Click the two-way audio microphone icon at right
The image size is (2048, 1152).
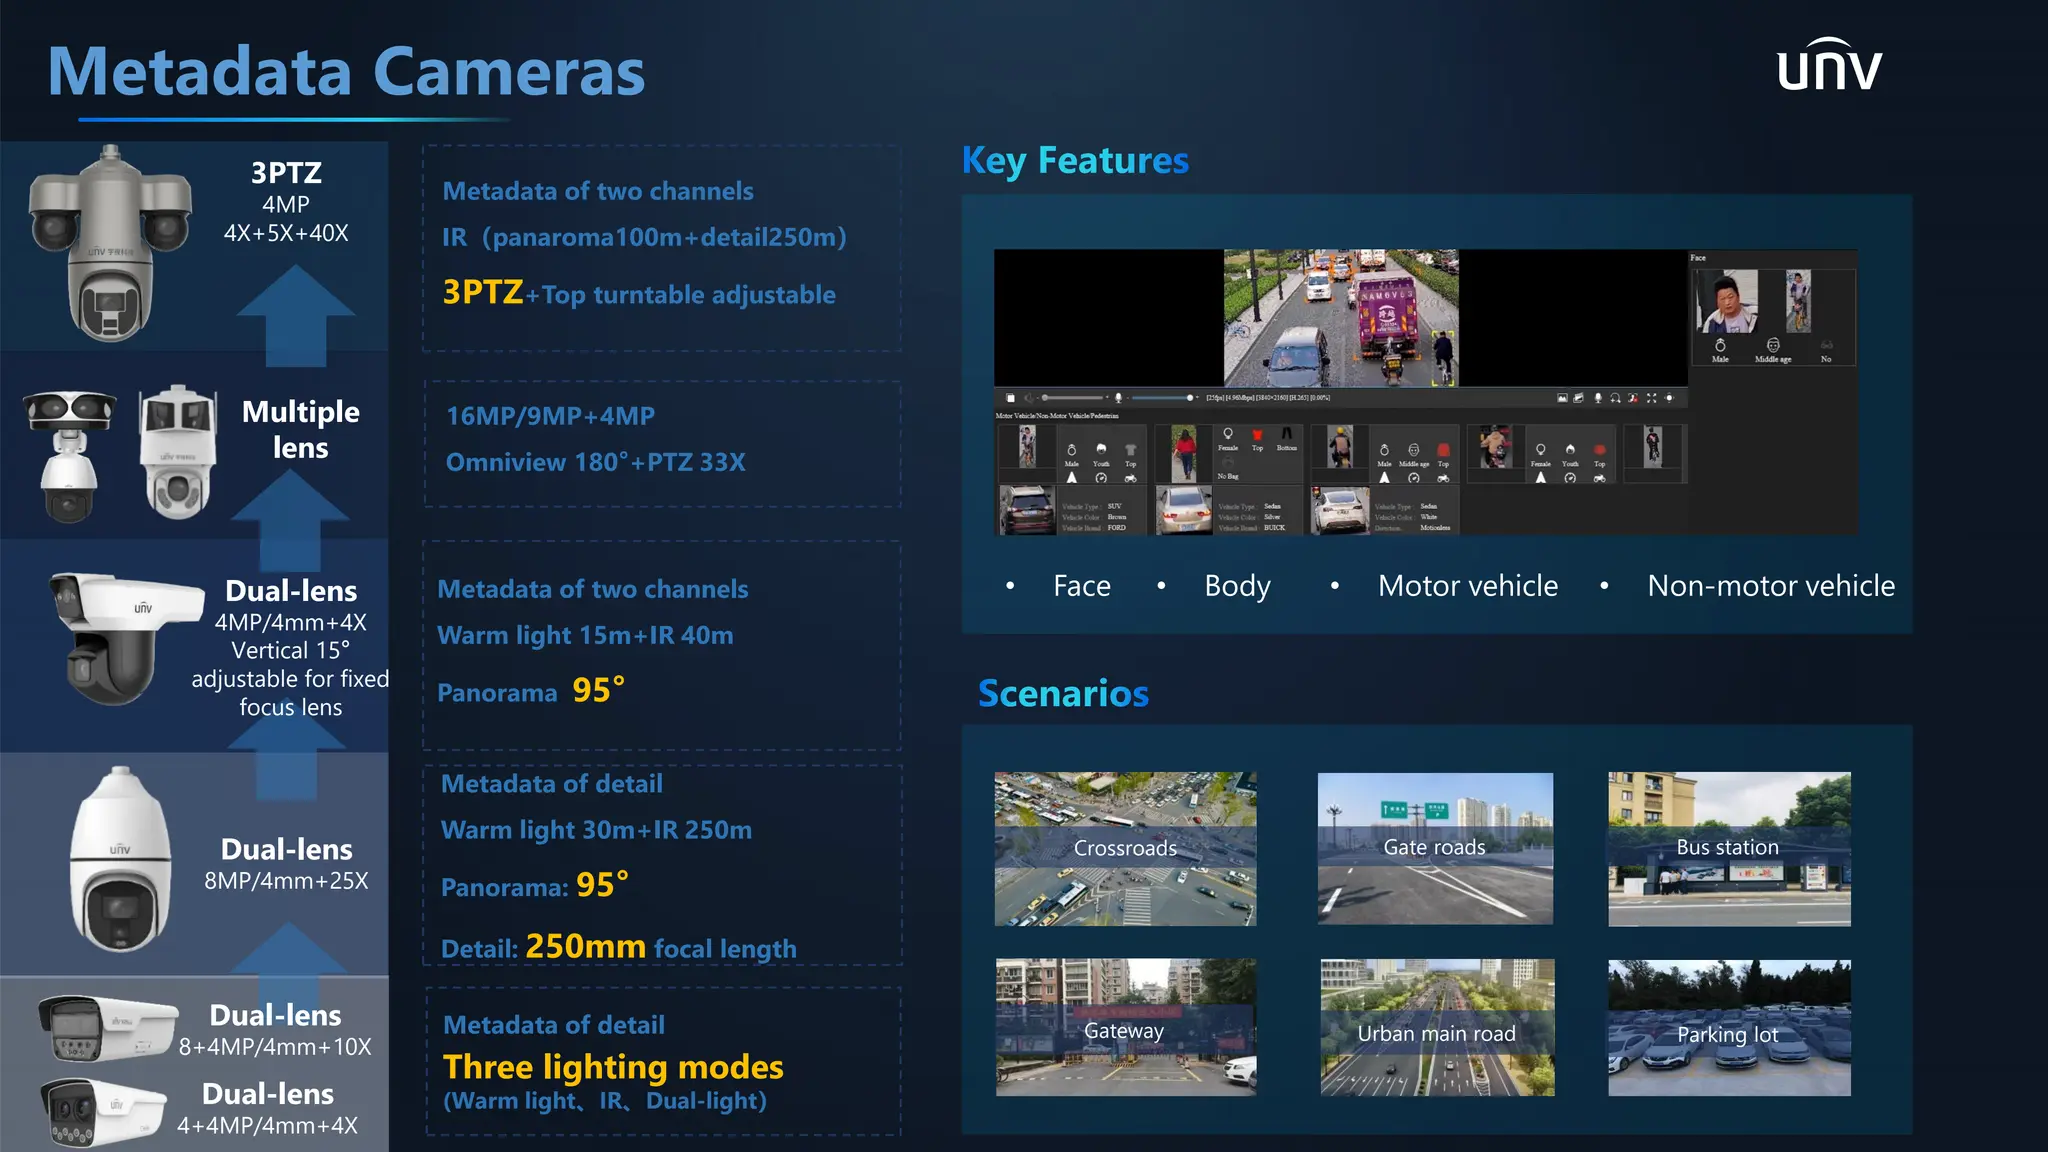1598,398
